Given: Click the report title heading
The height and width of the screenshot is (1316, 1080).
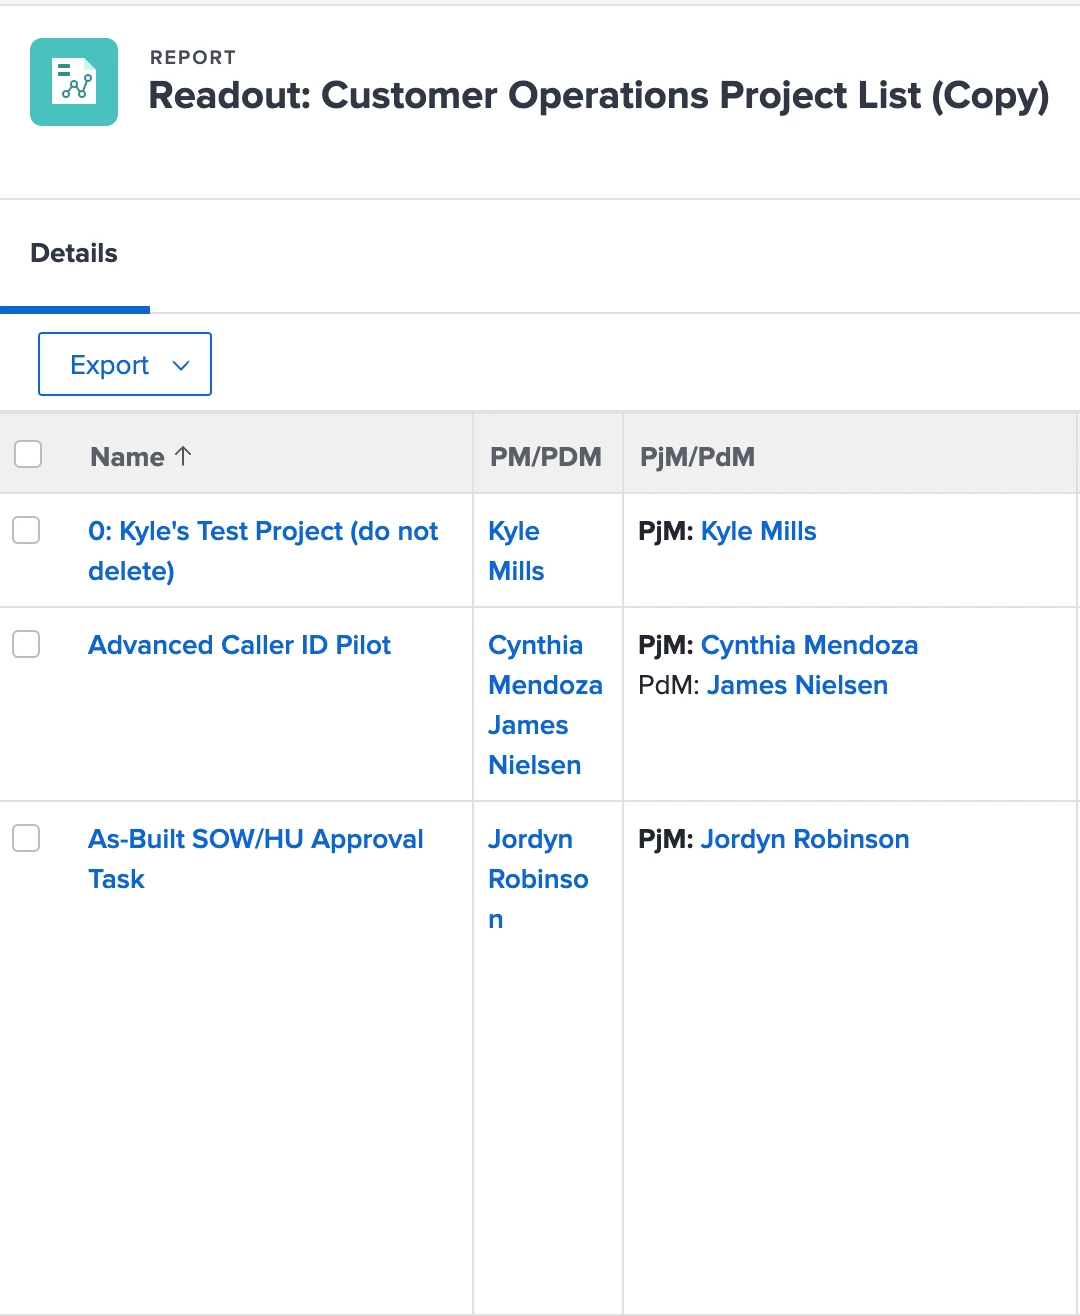Looking at the screenshot, I should [598, 95].
